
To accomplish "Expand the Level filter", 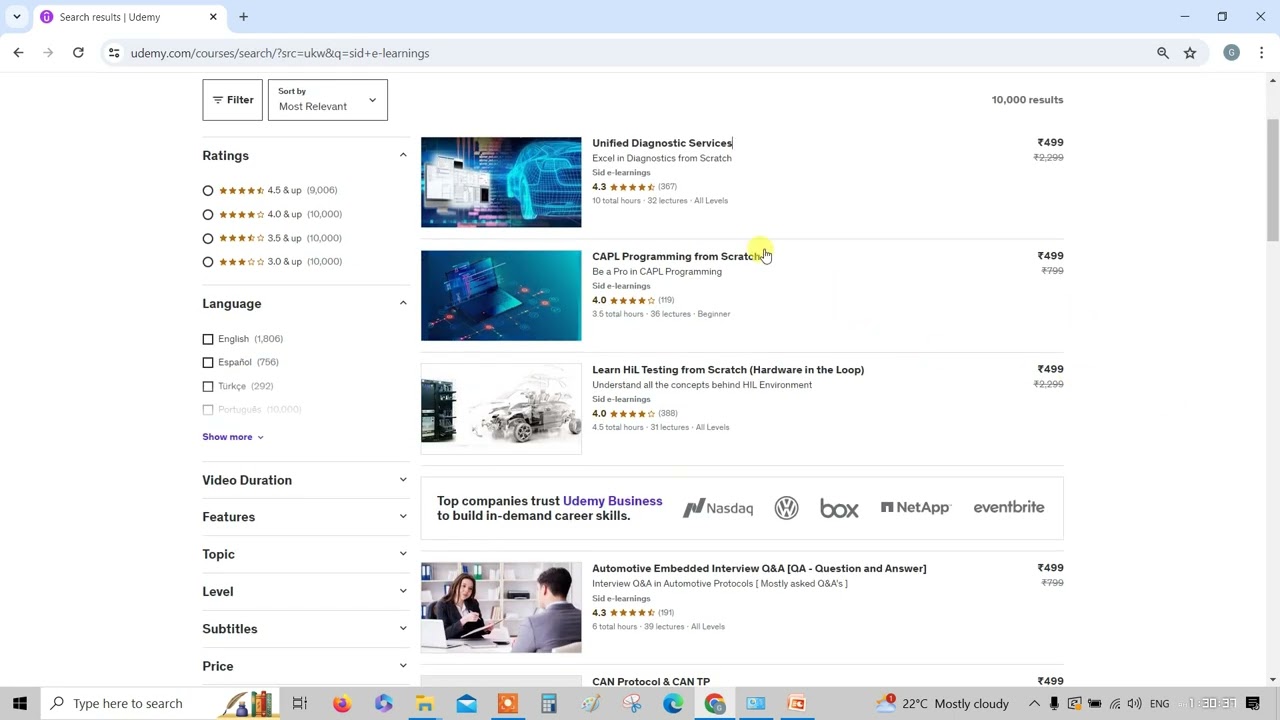I will coord(305,591).
